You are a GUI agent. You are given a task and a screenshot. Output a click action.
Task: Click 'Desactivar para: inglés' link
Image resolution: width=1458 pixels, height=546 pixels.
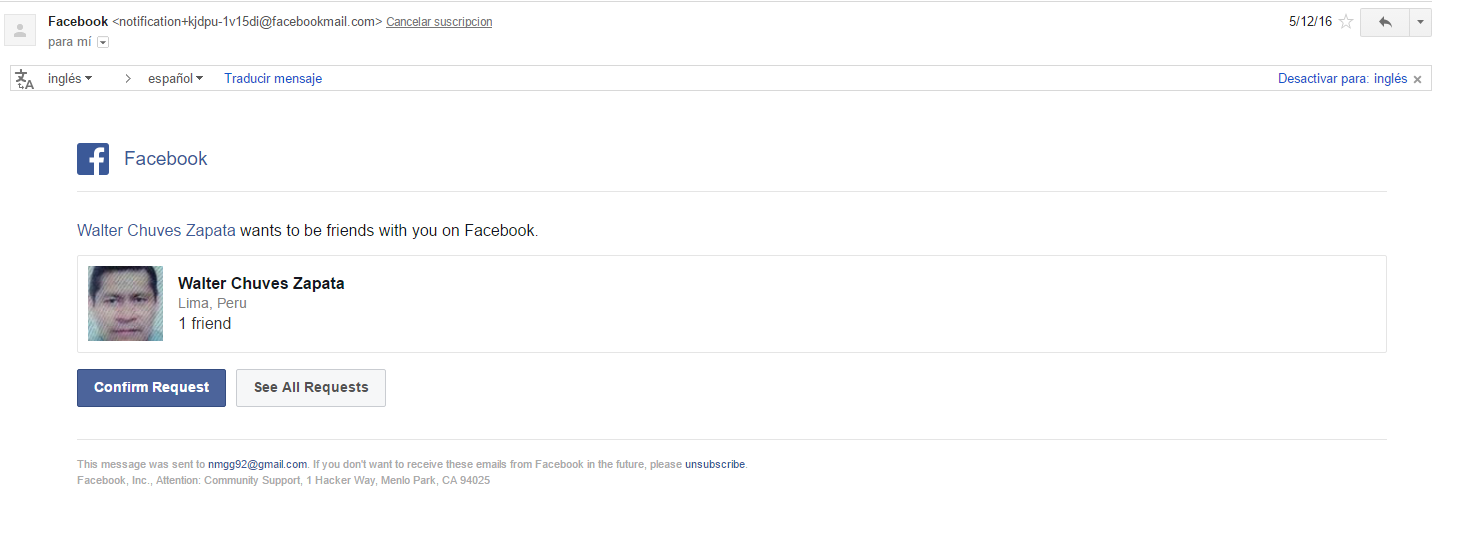click(x=1342, y=78)
